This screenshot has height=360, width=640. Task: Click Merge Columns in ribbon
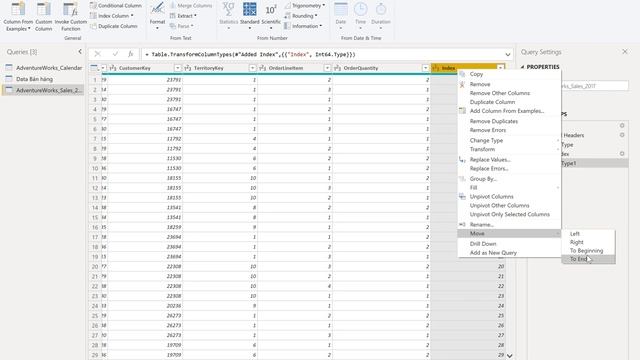[191, 6]
